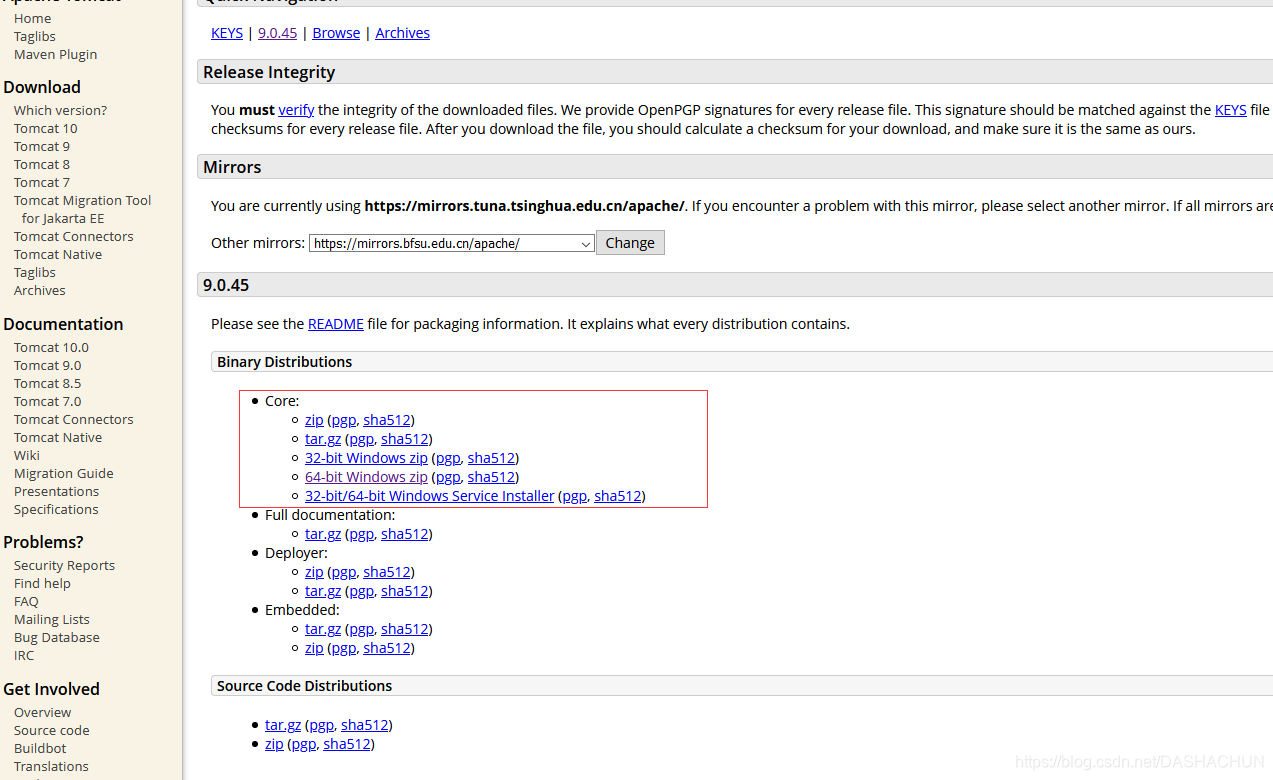Image resolution: width=1273 pixels, height=780 pixels.
Task: Open pgp for 32-bit Windows zip
Action: [x=448, y=458]
